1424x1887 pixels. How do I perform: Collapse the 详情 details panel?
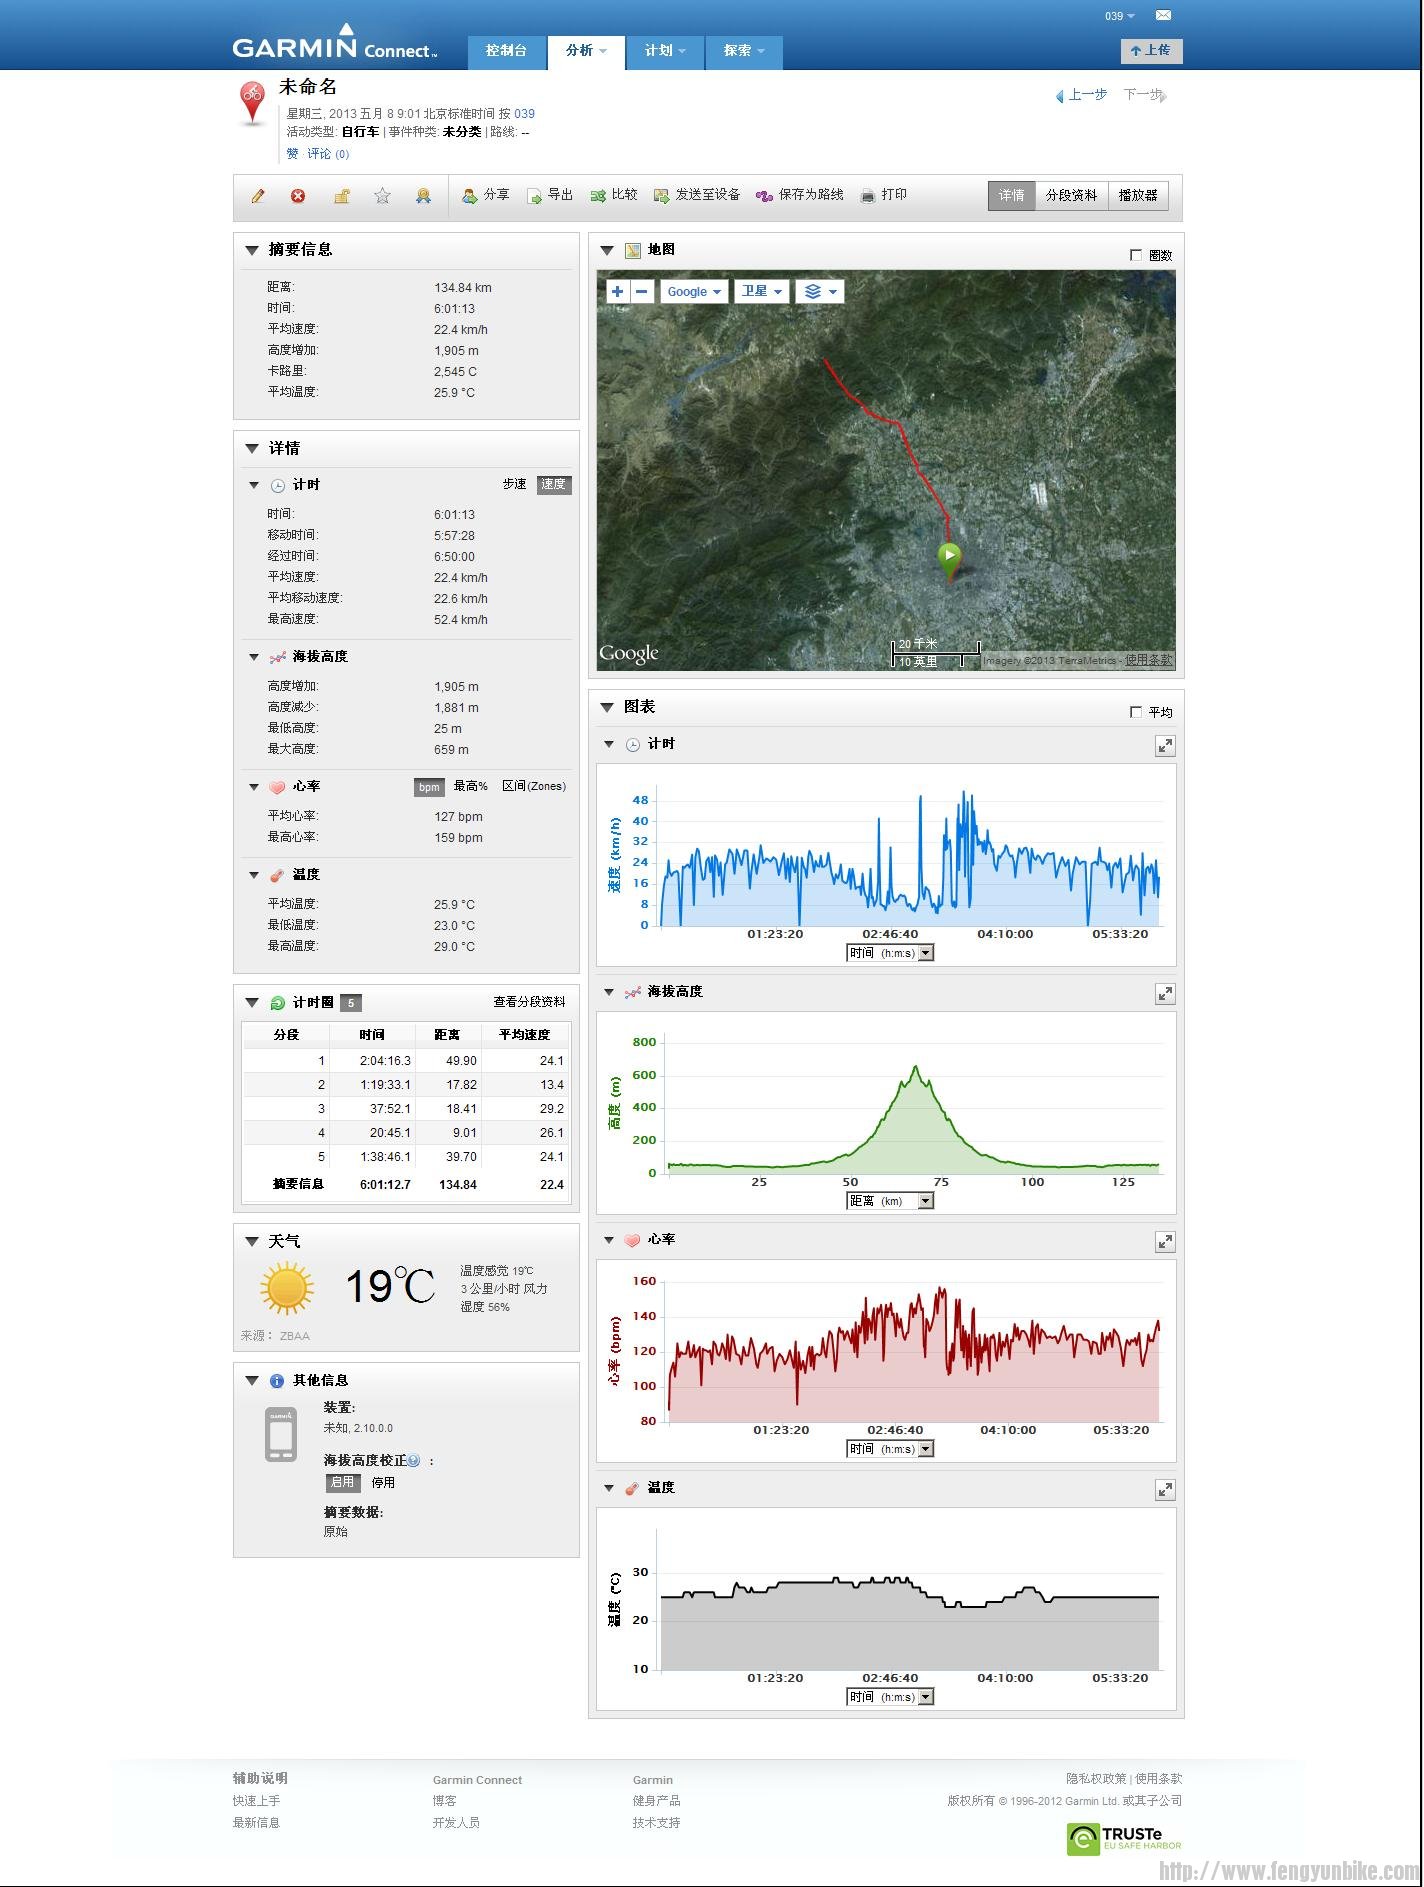252,448
